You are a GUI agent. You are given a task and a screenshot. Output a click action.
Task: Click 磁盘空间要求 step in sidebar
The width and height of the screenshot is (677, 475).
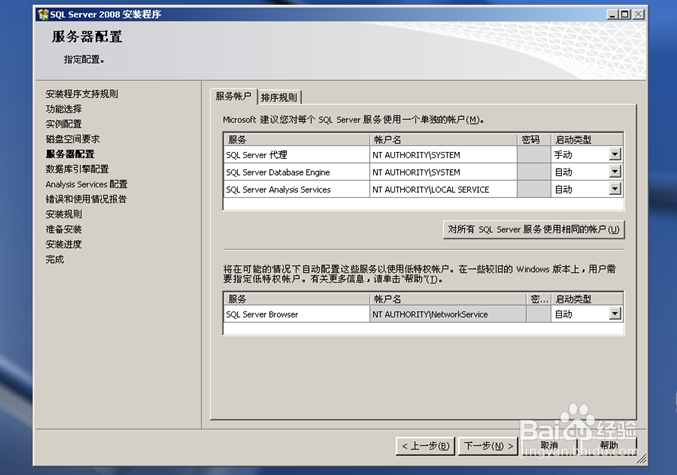click(x=73, y=139)
